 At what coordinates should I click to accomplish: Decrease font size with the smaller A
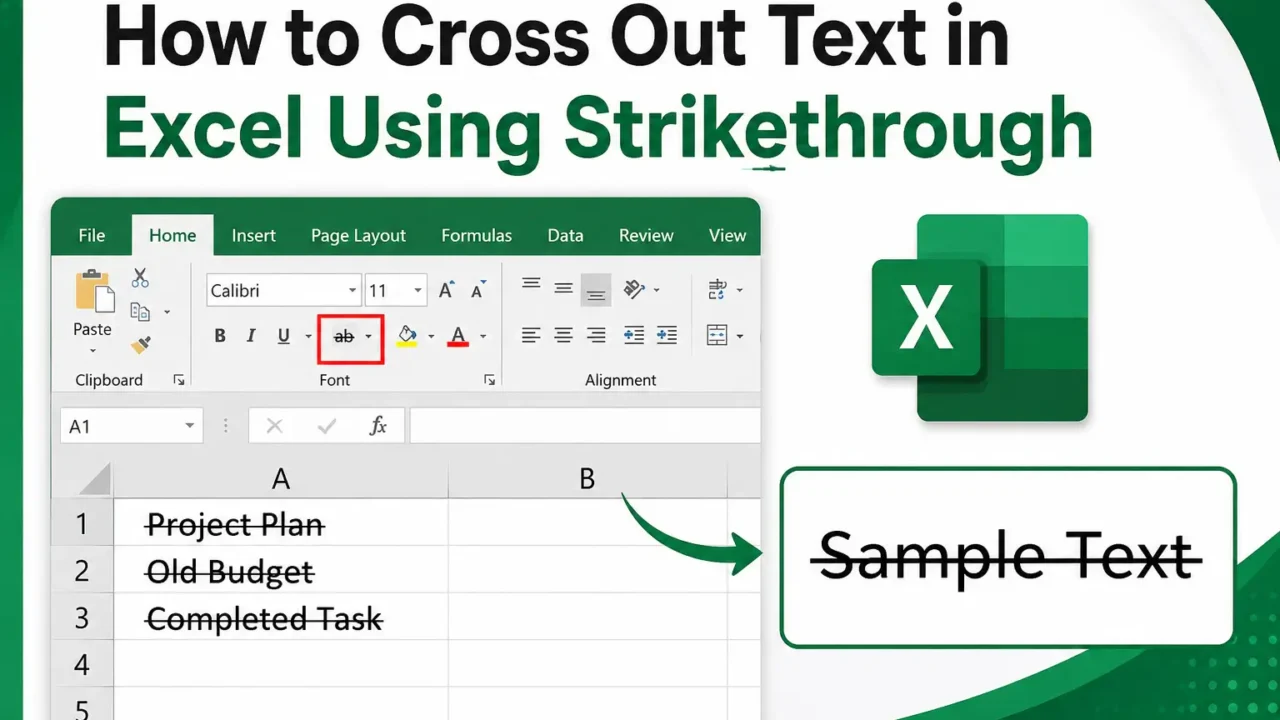coord(478,291)
